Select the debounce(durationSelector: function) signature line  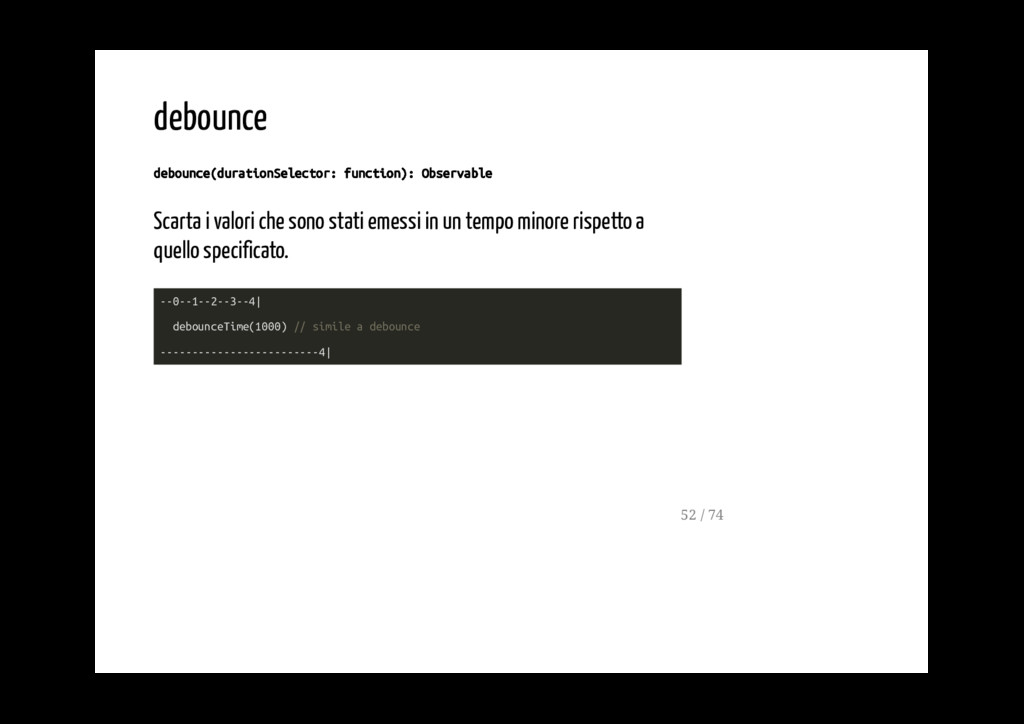click(x=323, y=174)
